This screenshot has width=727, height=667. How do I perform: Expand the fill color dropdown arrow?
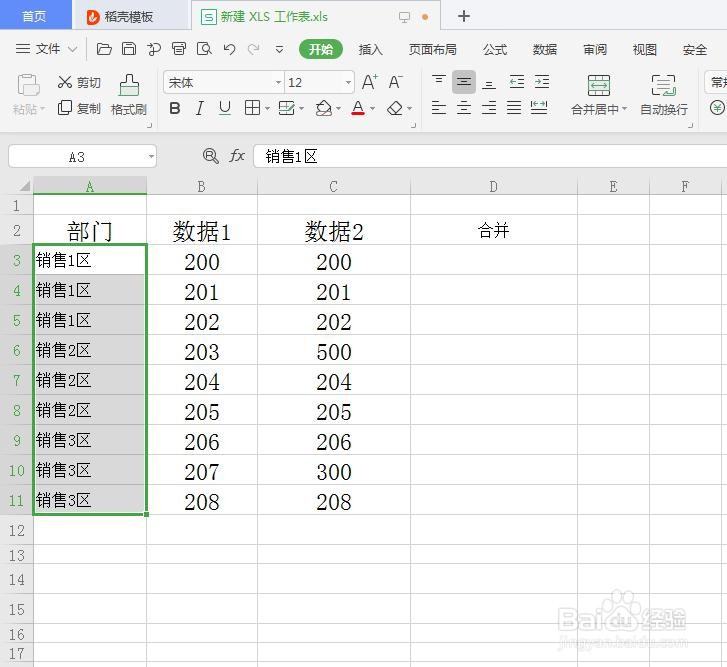(x=338, y=109)
